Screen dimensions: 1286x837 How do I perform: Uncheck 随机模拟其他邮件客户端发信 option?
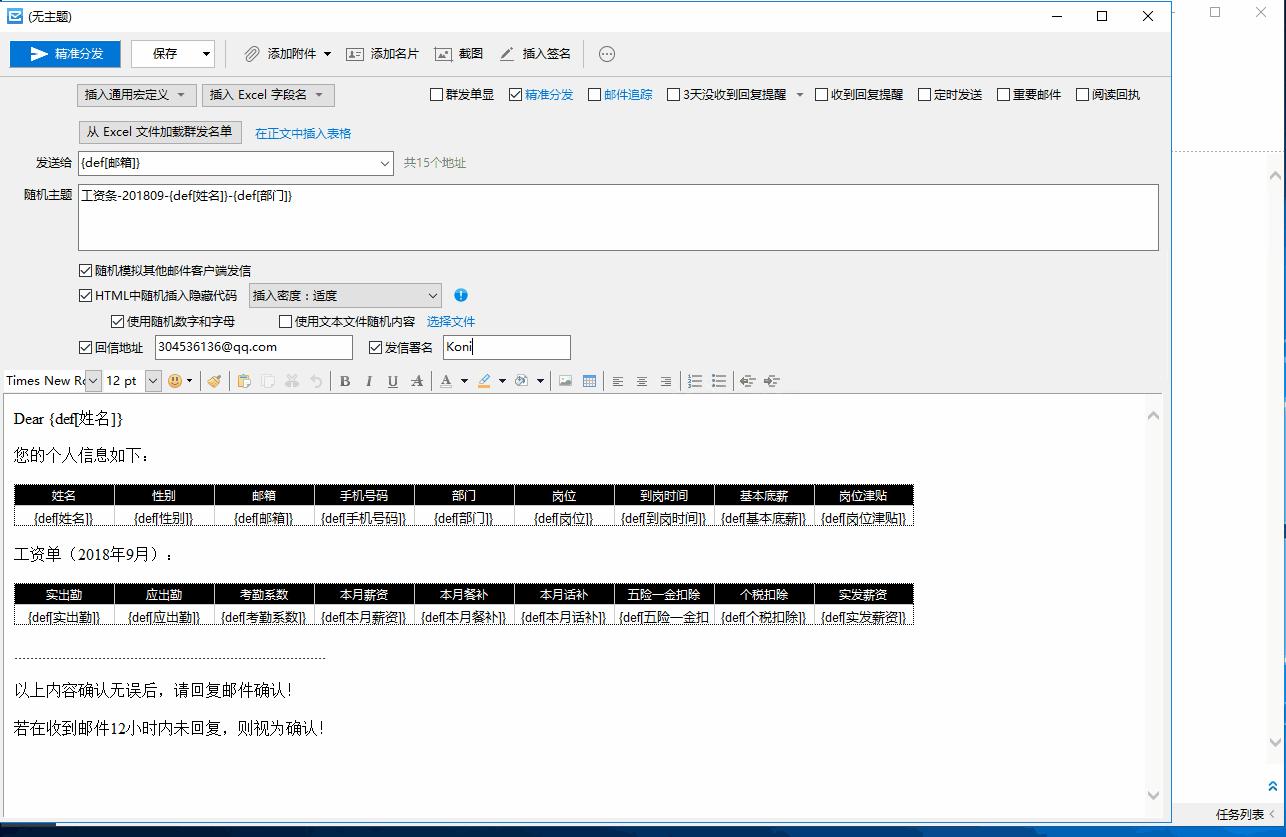[x=85, y=270]
